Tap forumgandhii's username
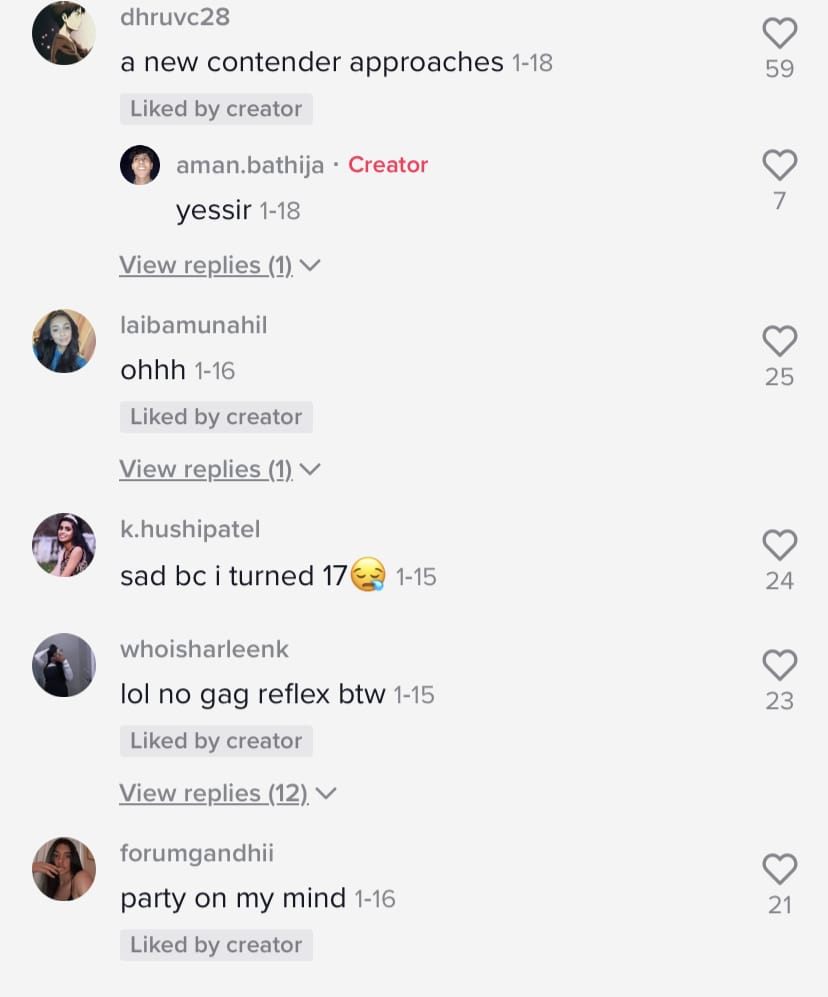 (x=197, y=853)
